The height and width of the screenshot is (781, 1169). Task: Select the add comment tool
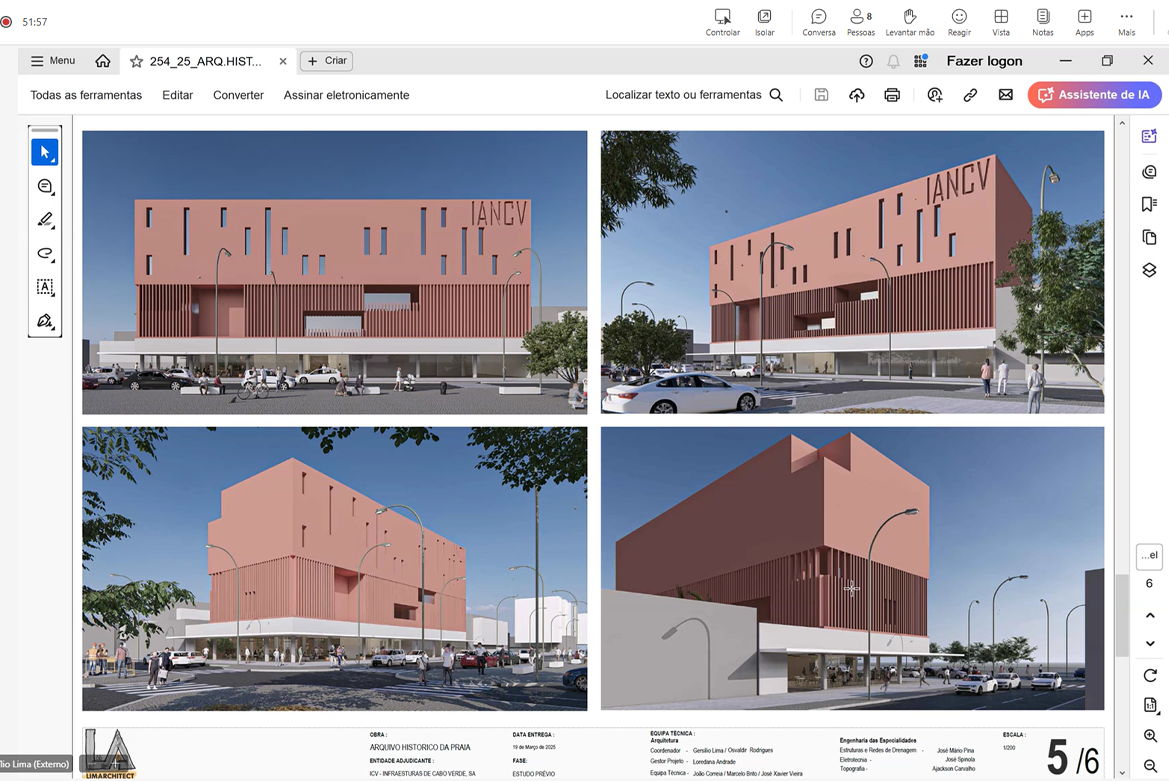tap(45, 186)
